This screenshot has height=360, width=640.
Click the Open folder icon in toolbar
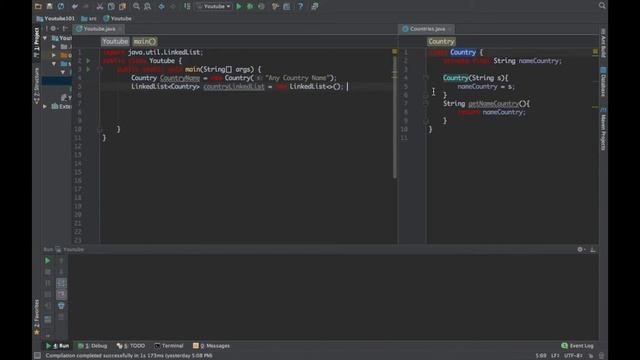[x=38, y=6]
